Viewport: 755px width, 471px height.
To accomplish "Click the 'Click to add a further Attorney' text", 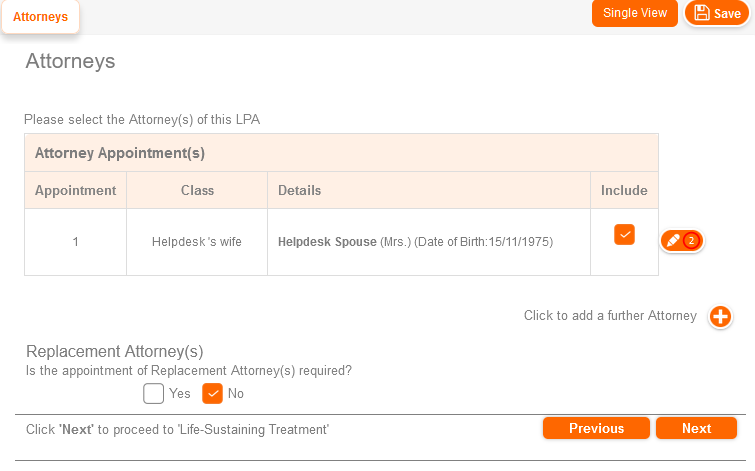I will coord(610,316).
